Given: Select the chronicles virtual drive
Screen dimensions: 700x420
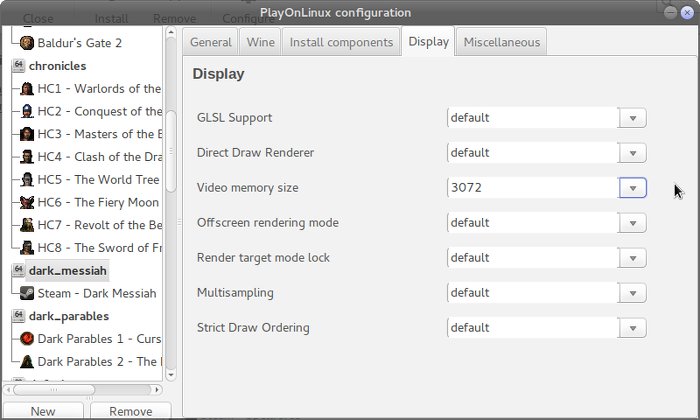Looking at the screenshot, I should coord(58,66).
